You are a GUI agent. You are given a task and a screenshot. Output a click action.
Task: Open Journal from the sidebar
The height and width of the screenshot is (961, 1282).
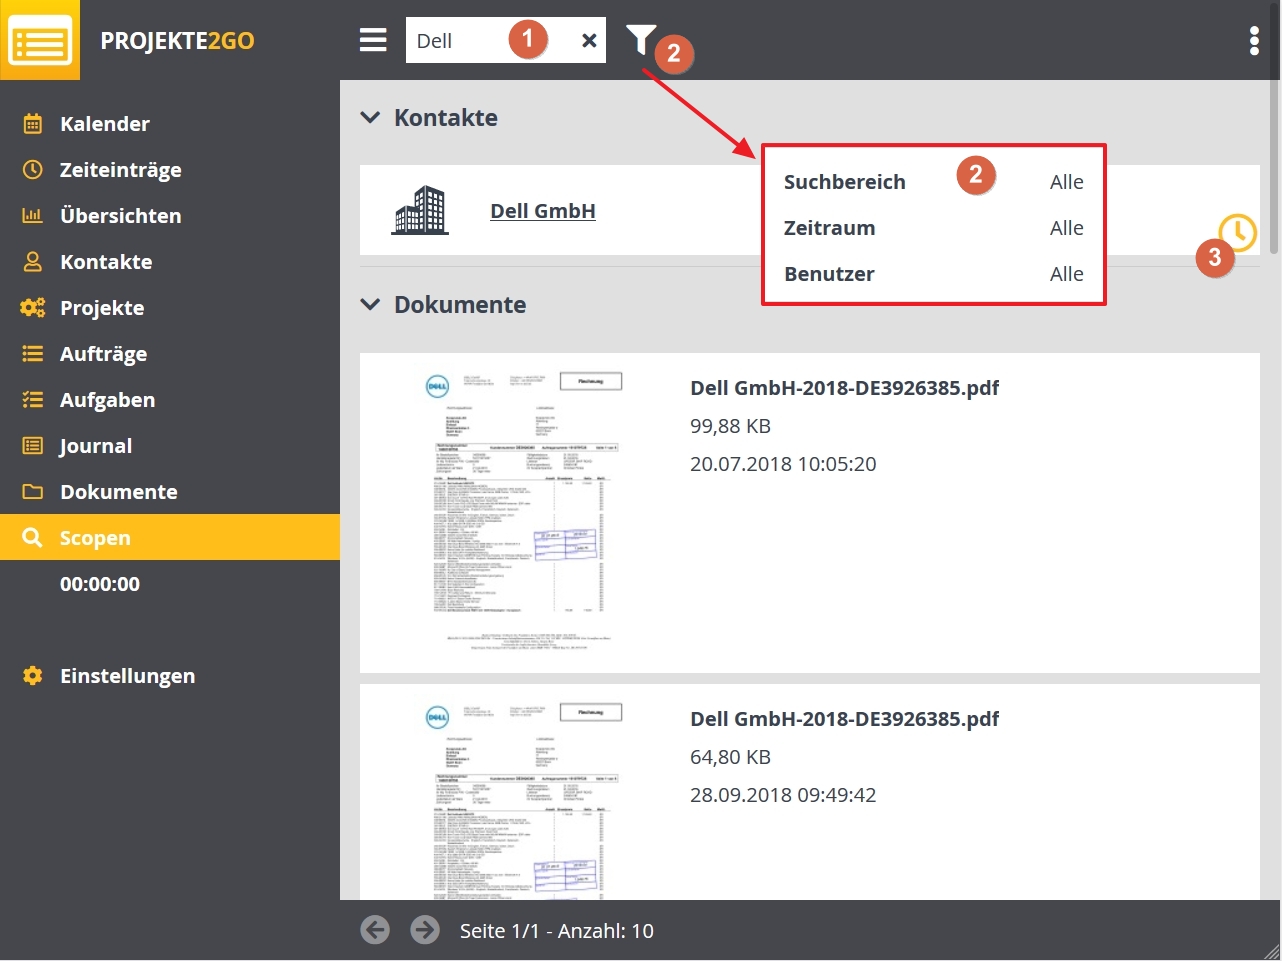point(170,446)
